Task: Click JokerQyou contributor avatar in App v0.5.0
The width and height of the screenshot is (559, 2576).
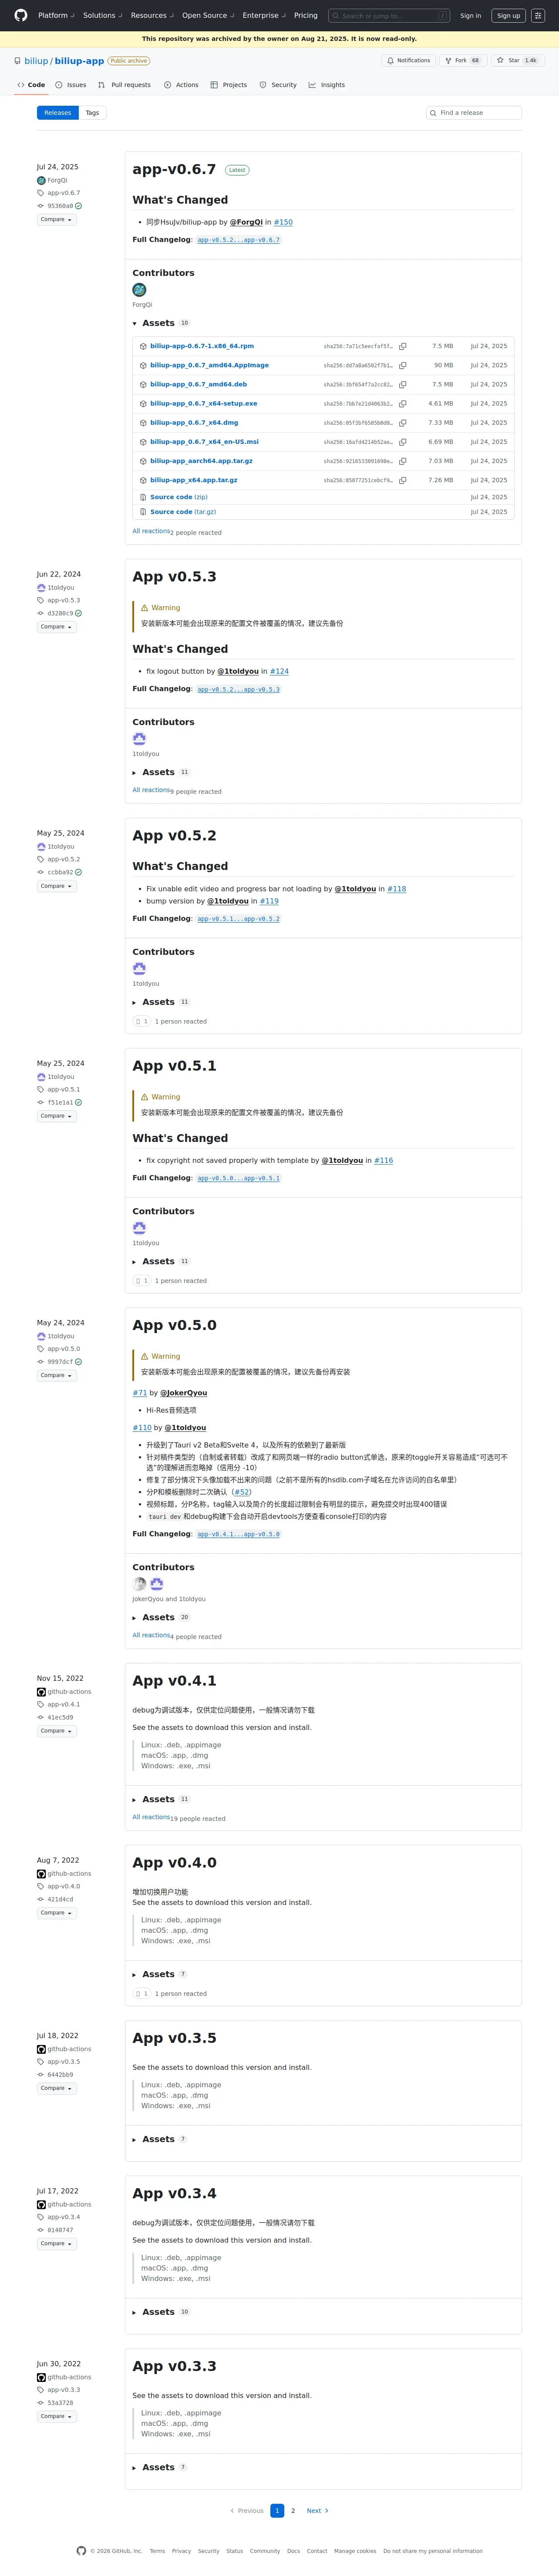Action: (139, 1584)
